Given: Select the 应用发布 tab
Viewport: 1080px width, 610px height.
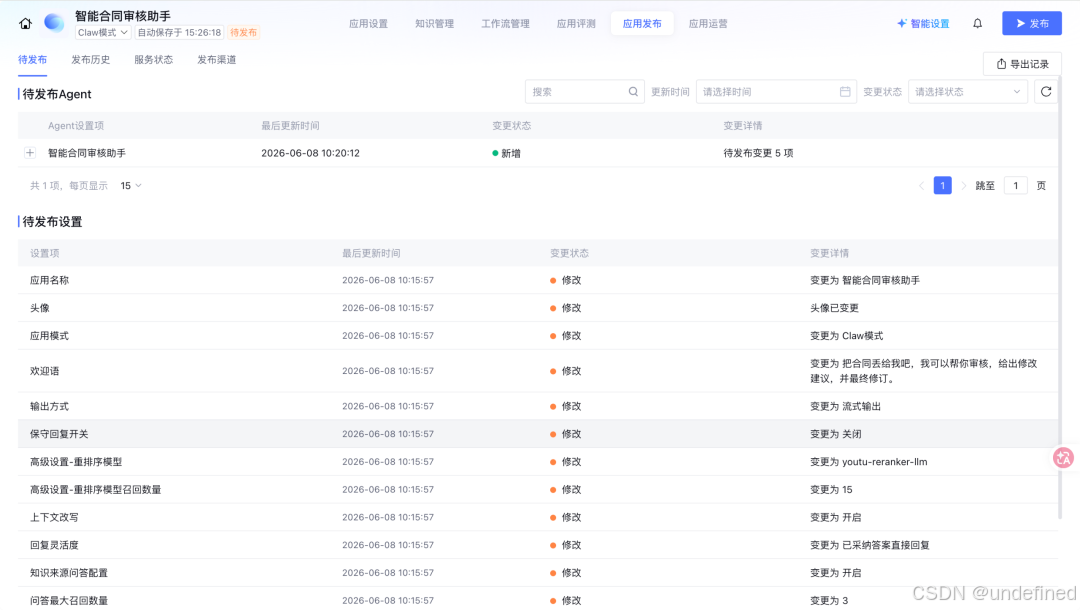Looking at the screenshot, I should click(x=642, y=23).
